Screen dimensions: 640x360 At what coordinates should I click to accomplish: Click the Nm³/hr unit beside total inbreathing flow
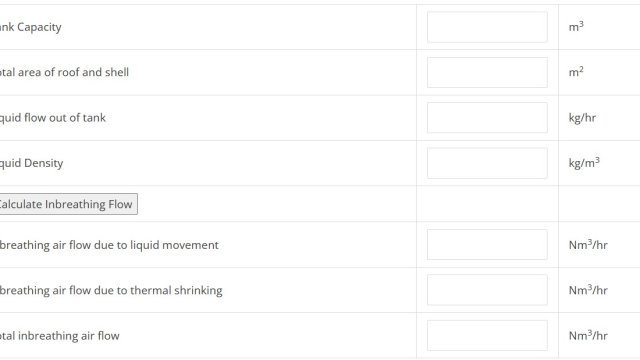click(x=588, y=335)
